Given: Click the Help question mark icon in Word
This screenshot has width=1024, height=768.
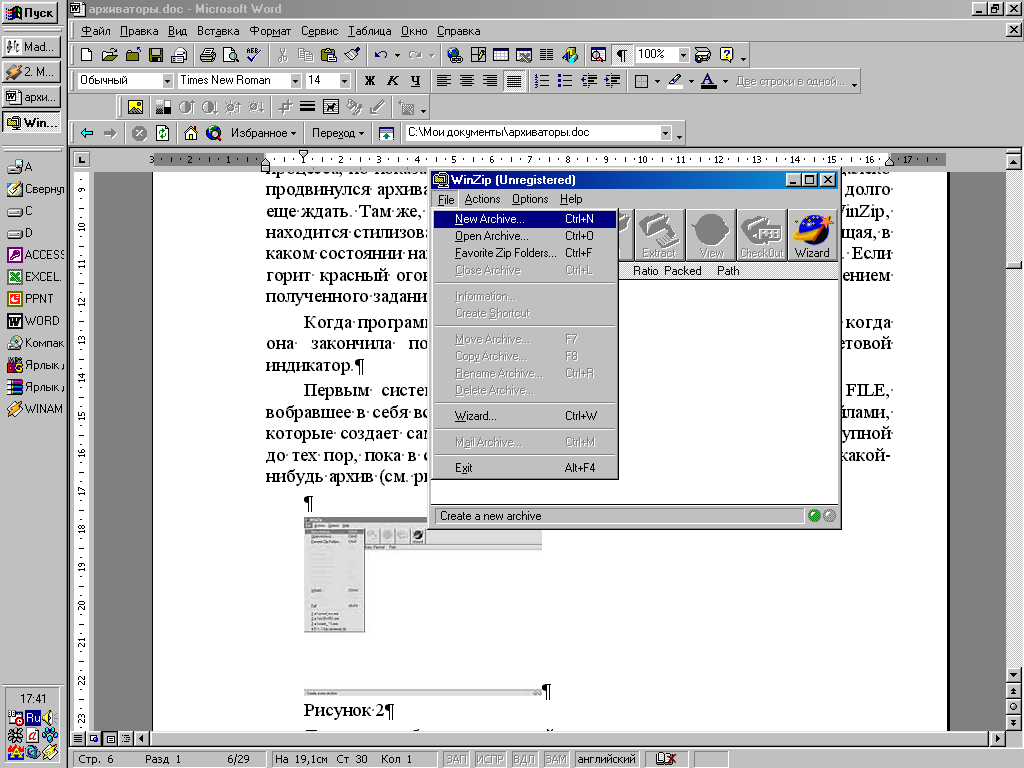Looking at the screenshot, I should pyautogui.click(x=726, y=55).
